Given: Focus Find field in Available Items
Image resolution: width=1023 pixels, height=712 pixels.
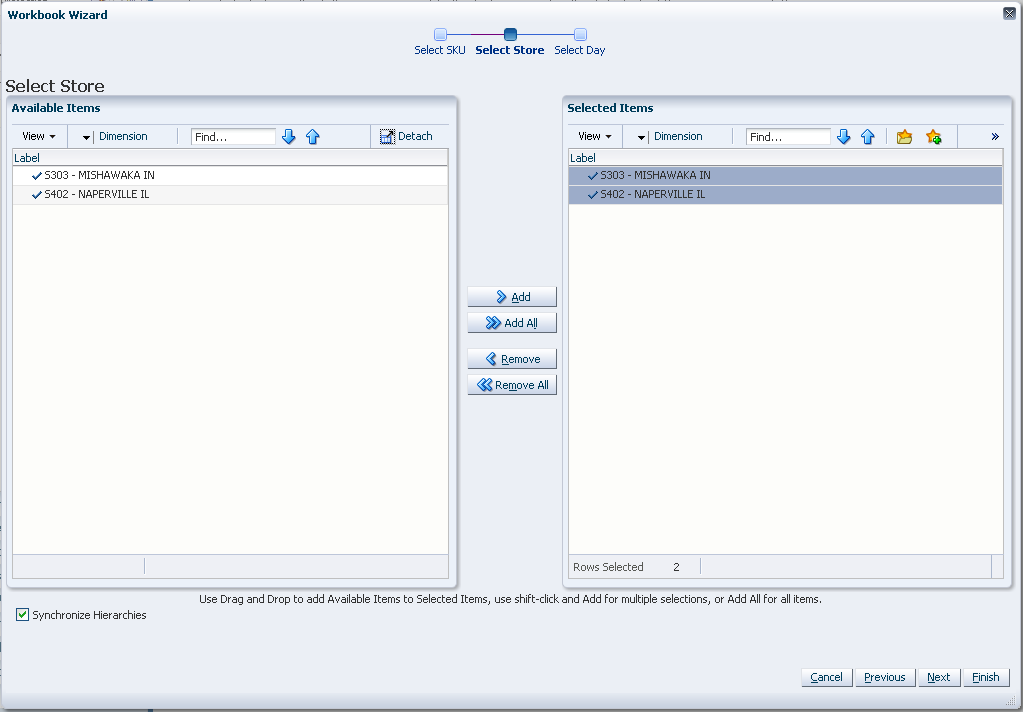Looking at the screenshot, I should pyautogui.click(x=234, y=136).
